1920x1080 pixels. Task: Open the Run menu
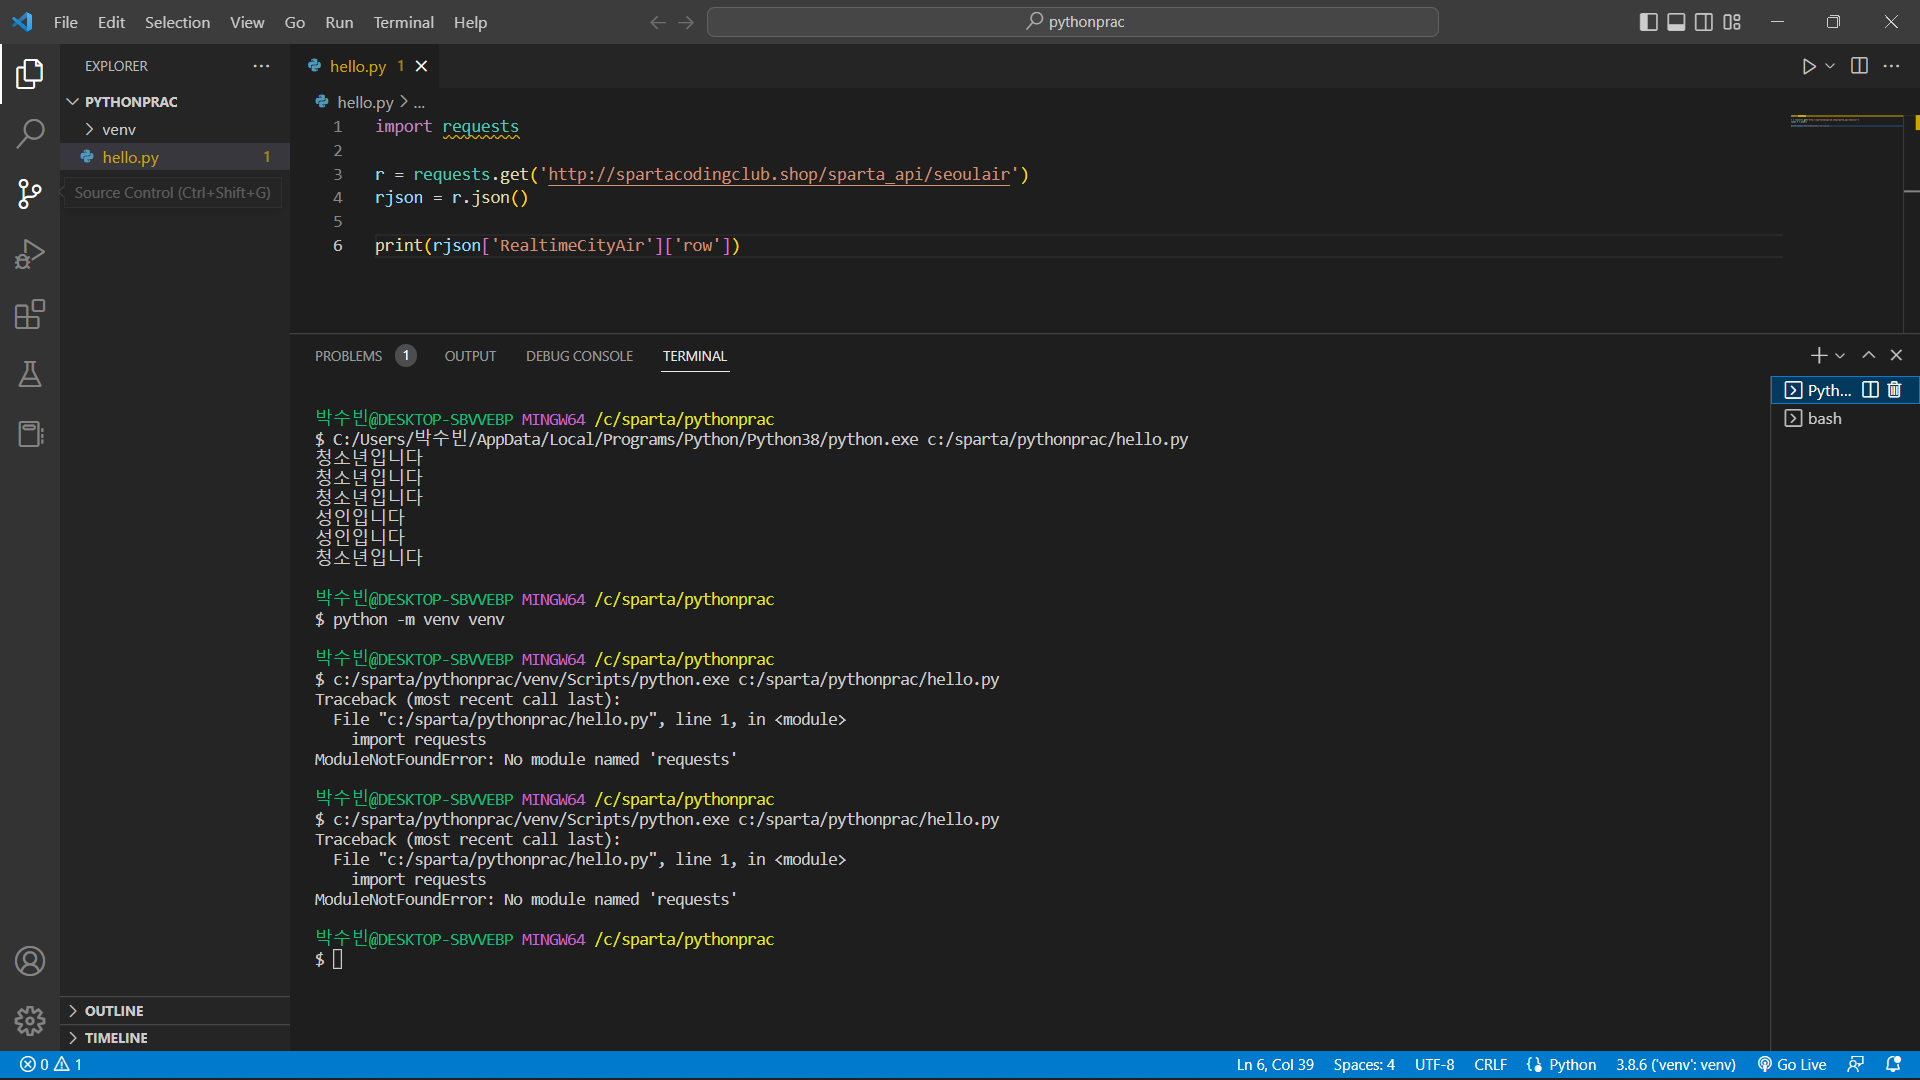[339, 22]
